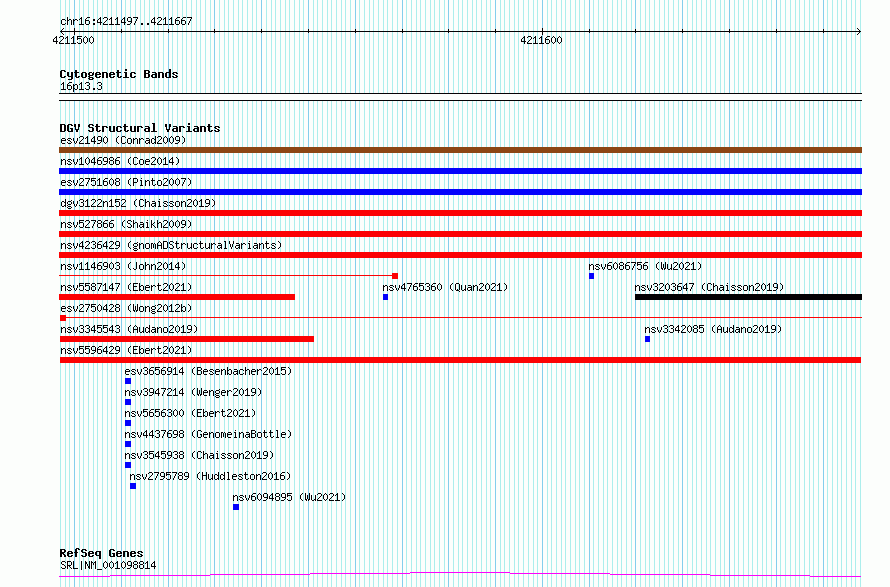
Task: Click the chr16:4211497..4211667 coordinate label
Action: click(126, 22)
